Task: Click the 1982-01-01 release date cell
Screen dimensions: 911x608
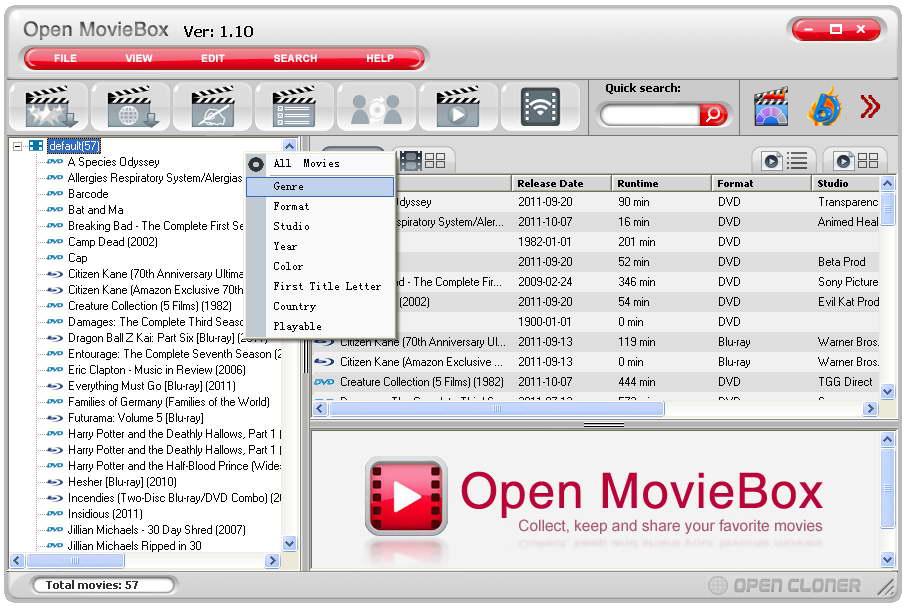Action: pyautogui.click(x=545, y=242)
